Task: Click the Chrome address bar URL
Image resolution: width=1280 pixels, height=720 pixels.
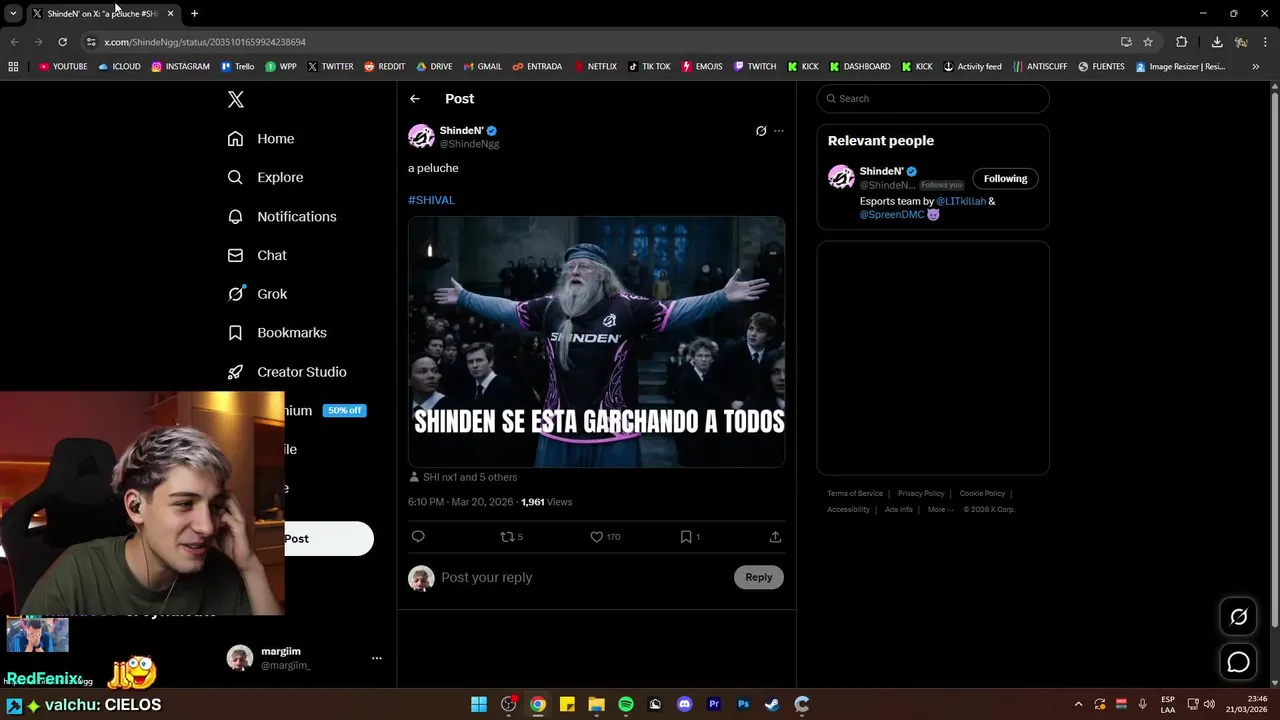Action: 205,42
